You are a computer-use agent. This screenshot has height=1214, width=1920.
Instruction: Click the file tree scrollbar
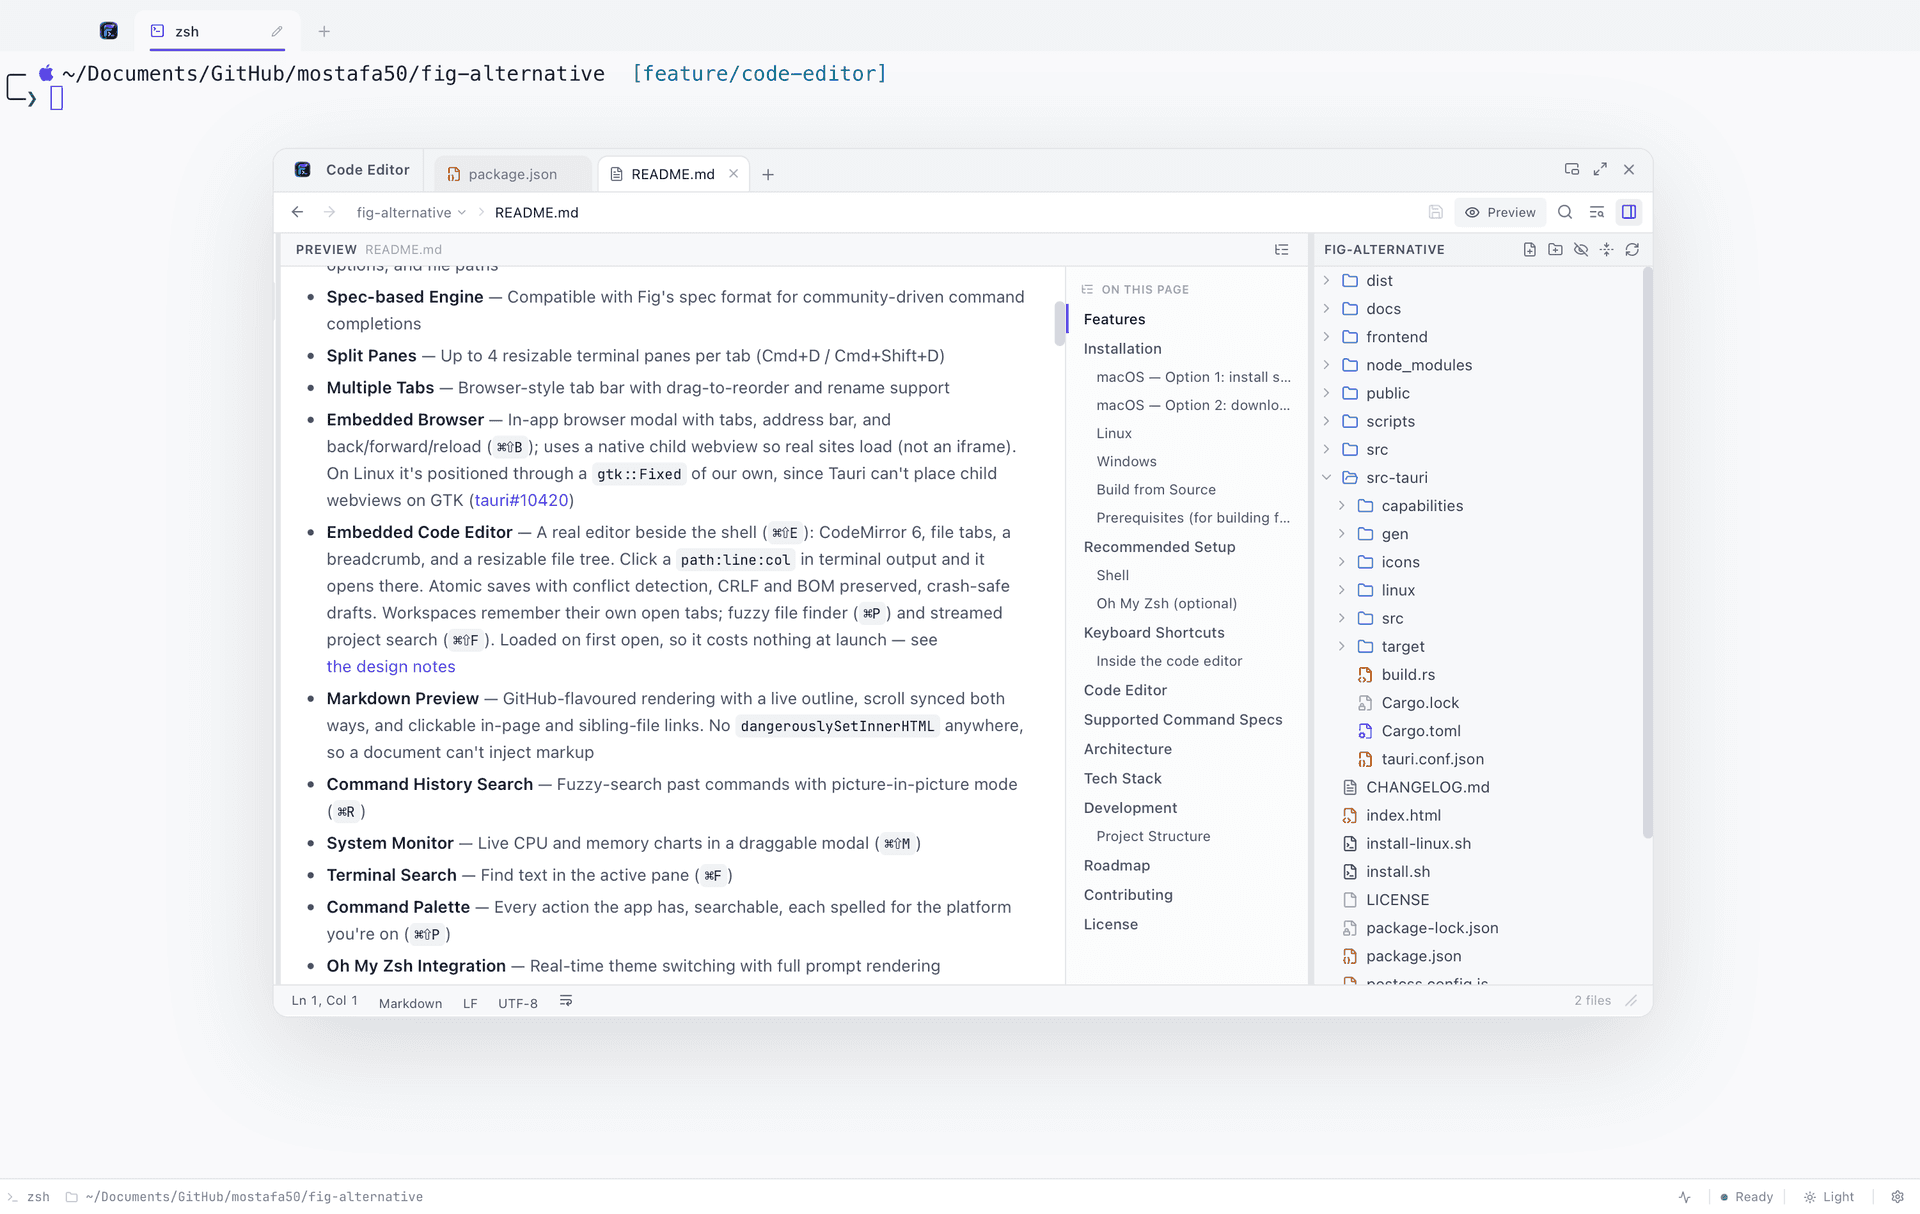click(x=1647, y=553)
